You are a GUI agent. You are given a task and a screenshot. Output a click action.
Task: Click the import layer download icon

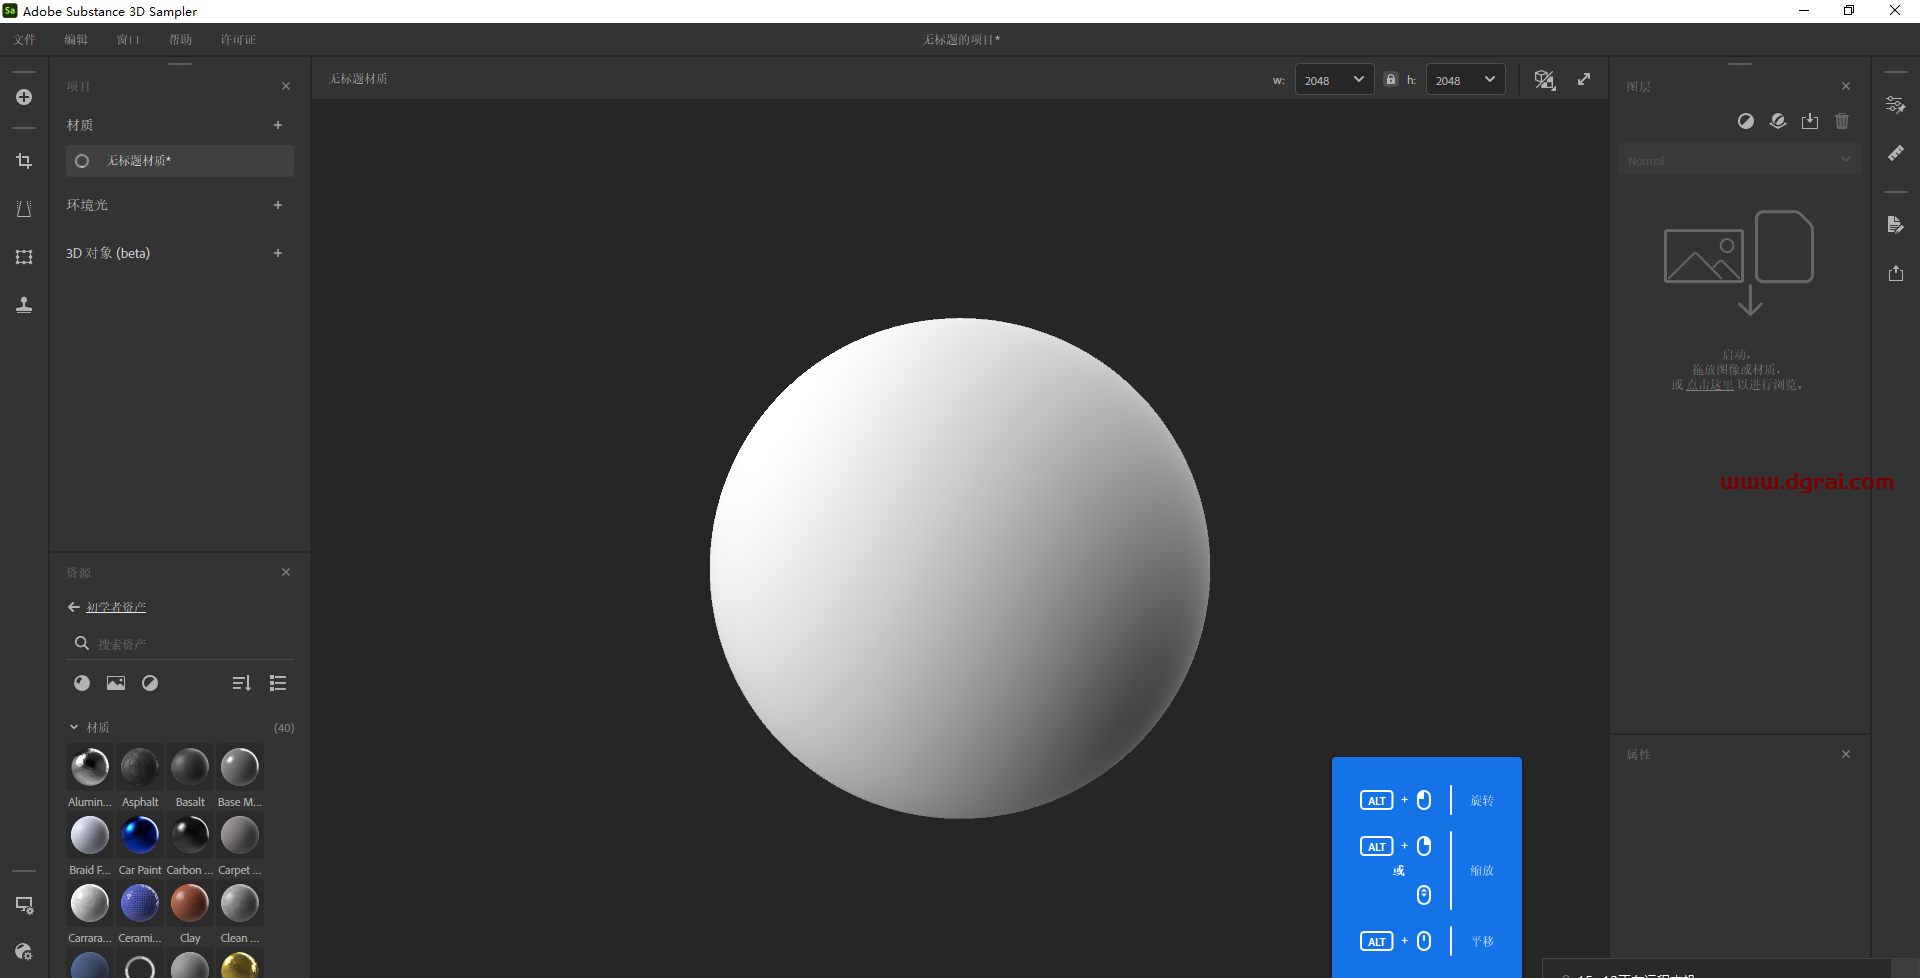pyautogui.click(x=1810, y=121)
